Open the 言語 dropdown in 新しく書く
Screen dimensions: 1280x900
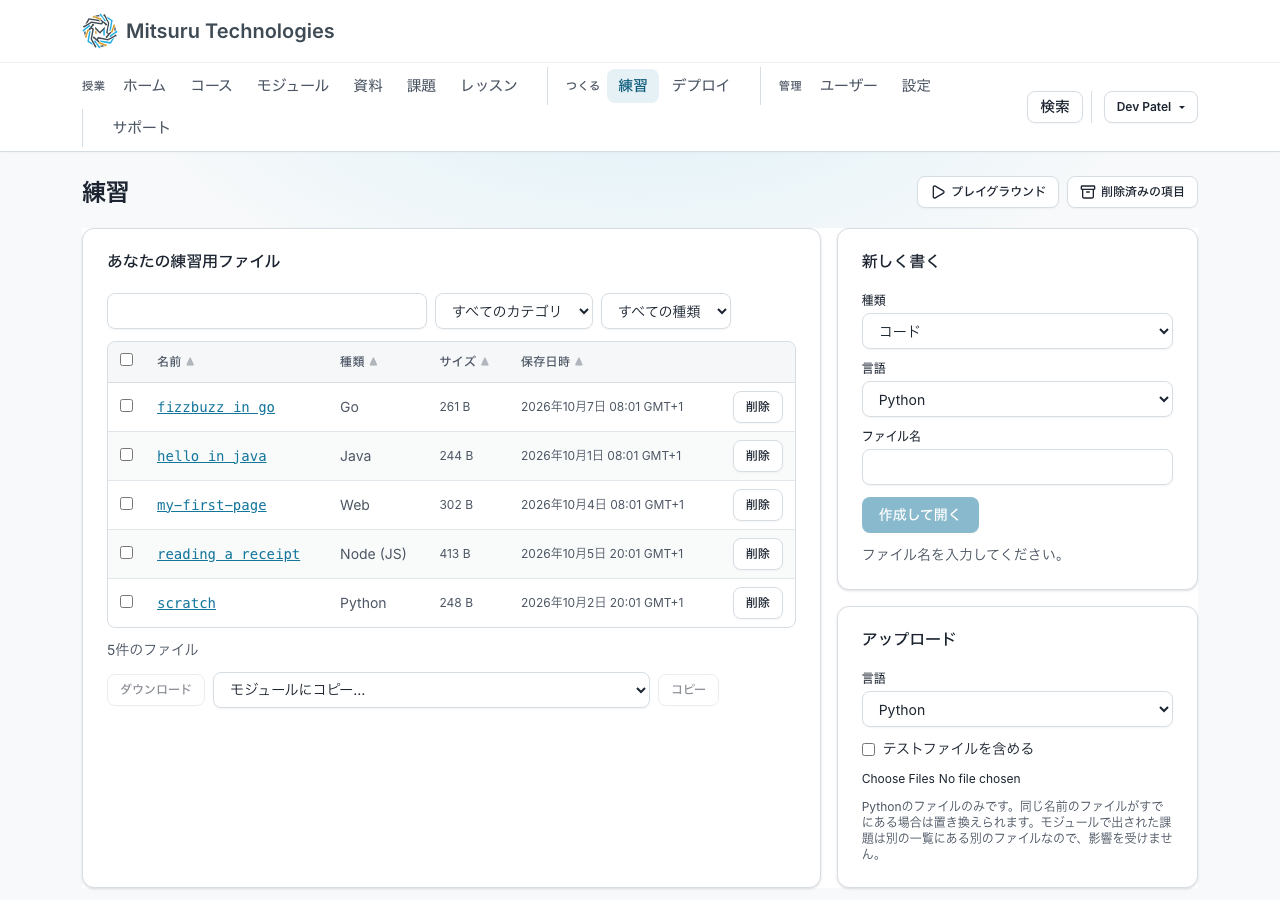click(1017, 399)
